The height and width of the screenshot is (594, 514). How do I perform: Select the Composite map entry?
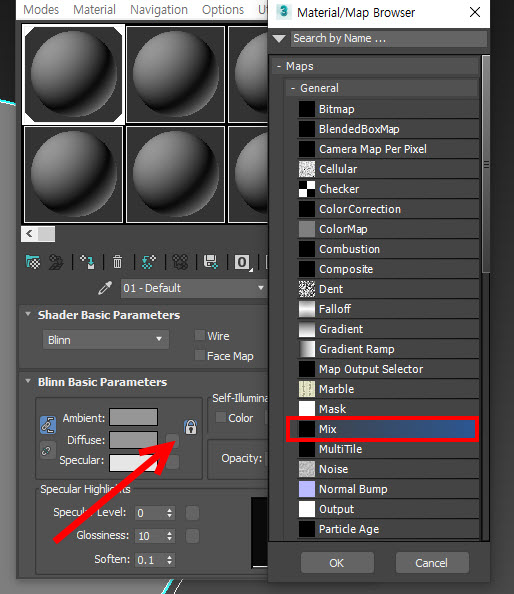(388, 269)
